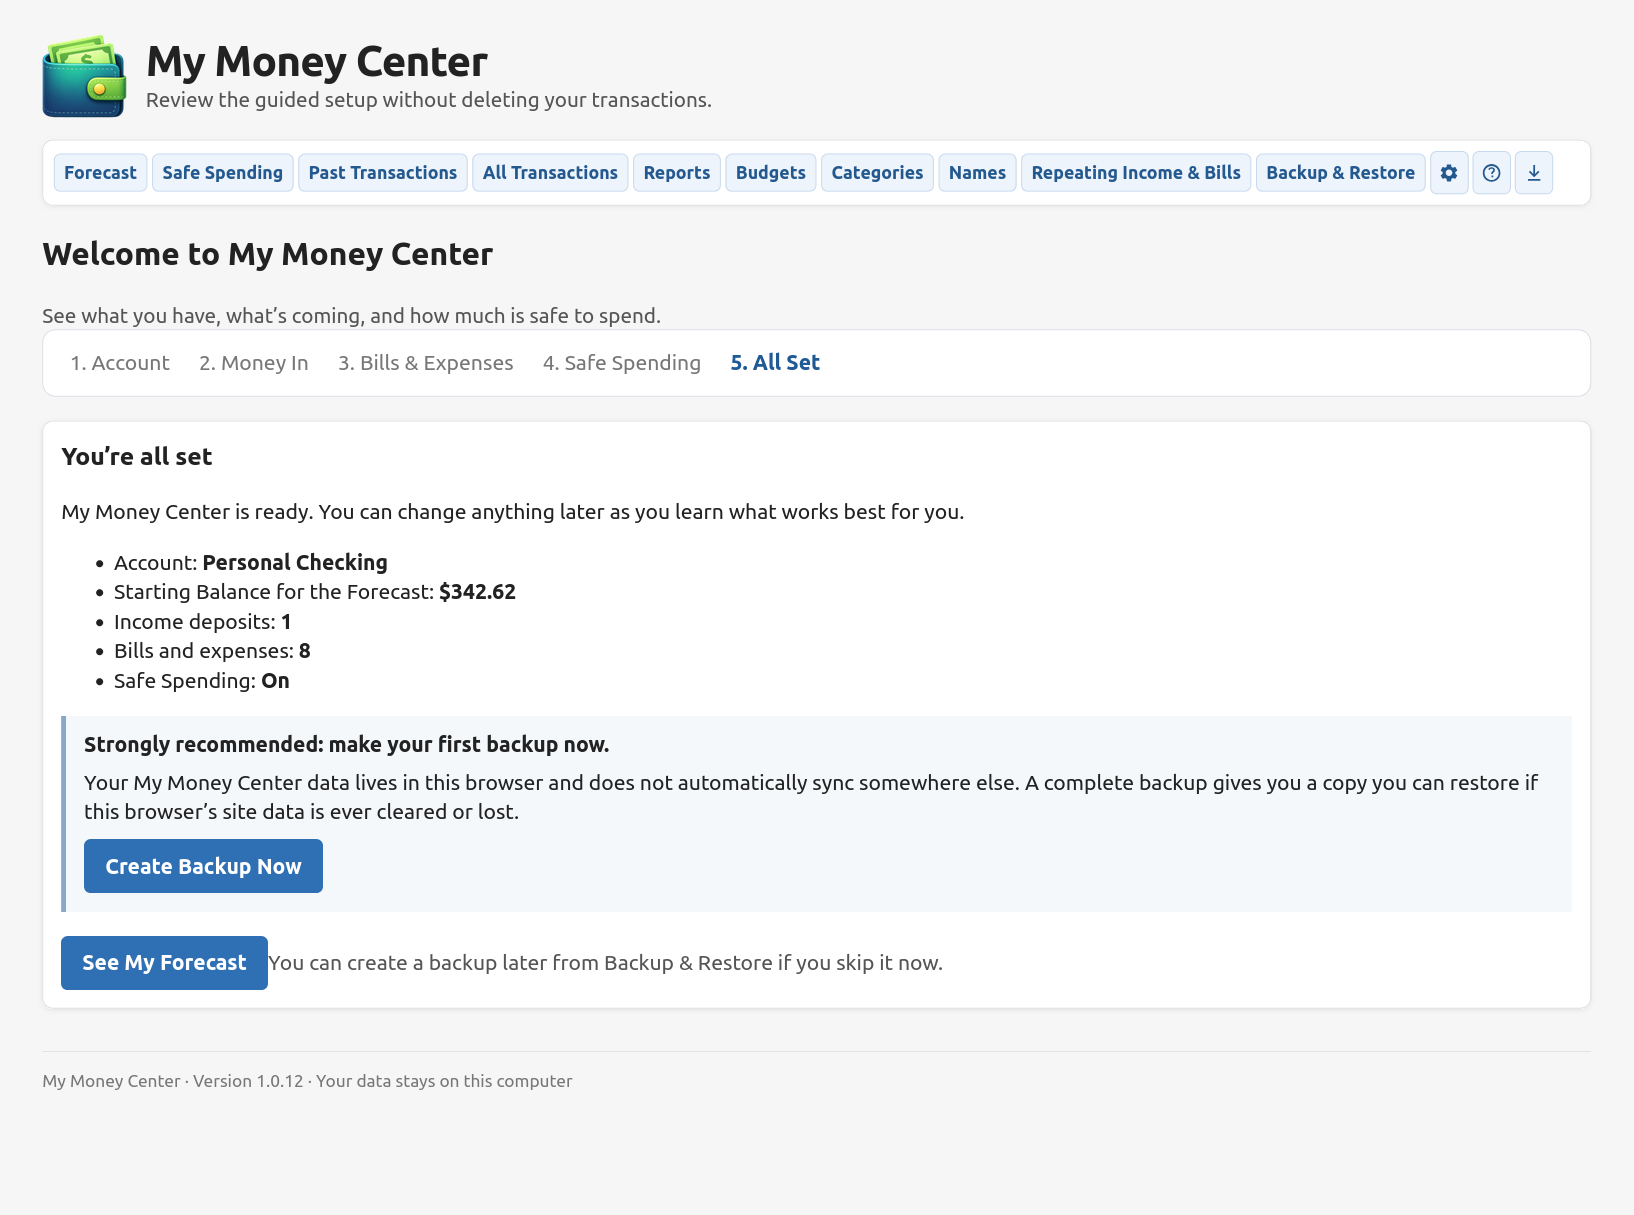The width and height of the screenshot is (1634, 1215).
Task: Click "Bills and expenses: 8" line
Action: (212, 651)
